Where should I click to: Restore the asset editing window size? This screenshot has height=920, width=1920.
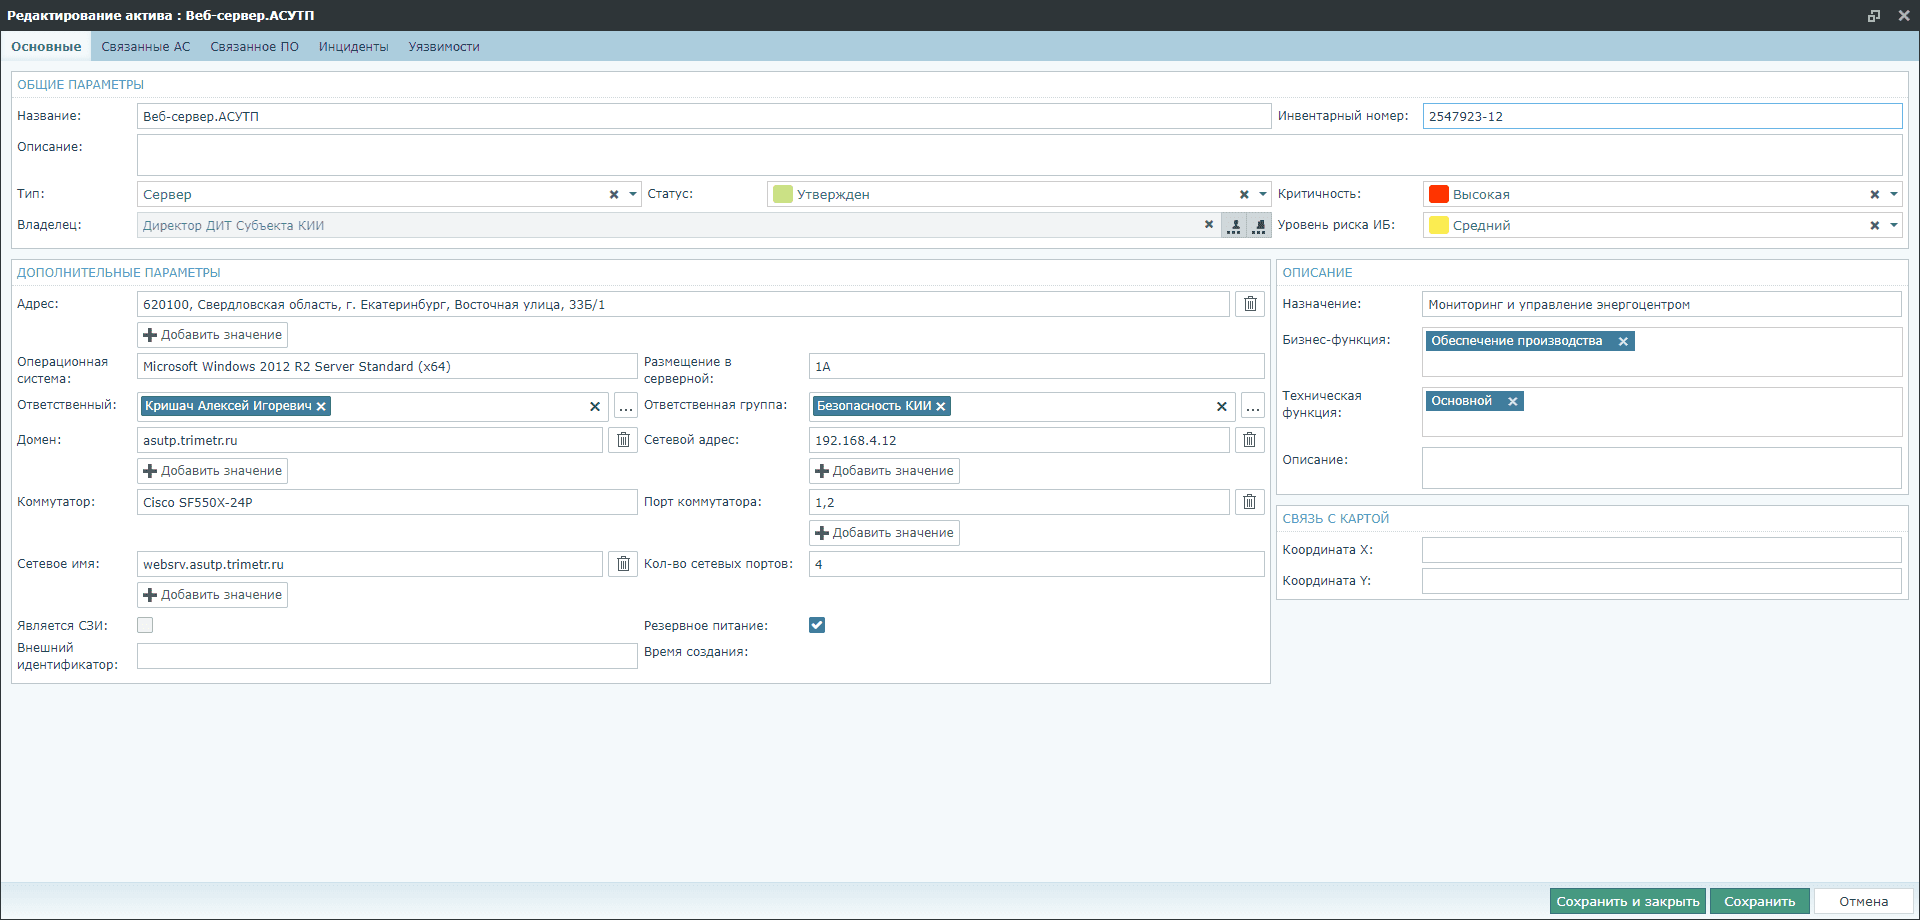1874,15
